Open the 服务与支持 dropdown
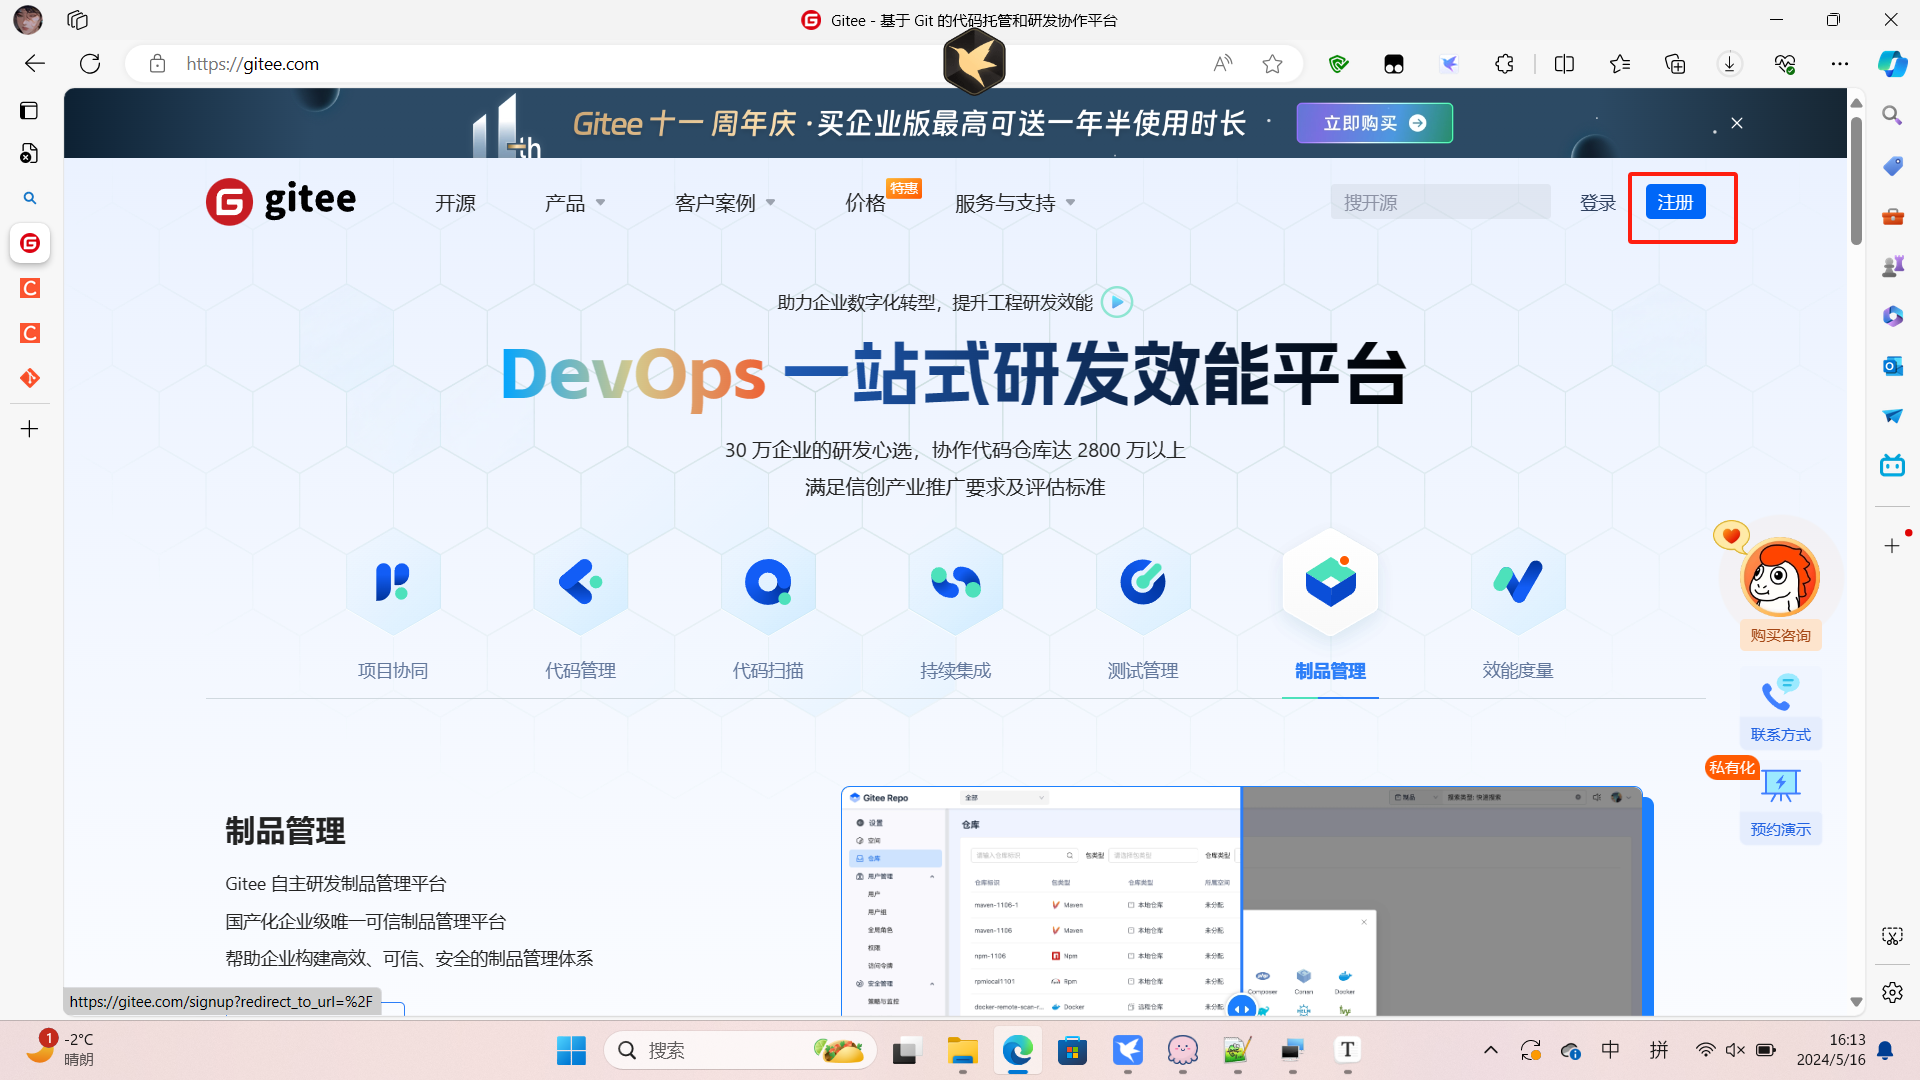1920x1080 pixels. coord(1013,201)
